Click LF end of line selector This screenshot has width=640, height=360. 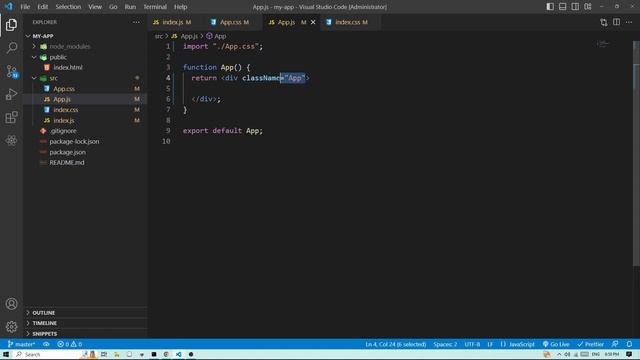tap(490, 344)
